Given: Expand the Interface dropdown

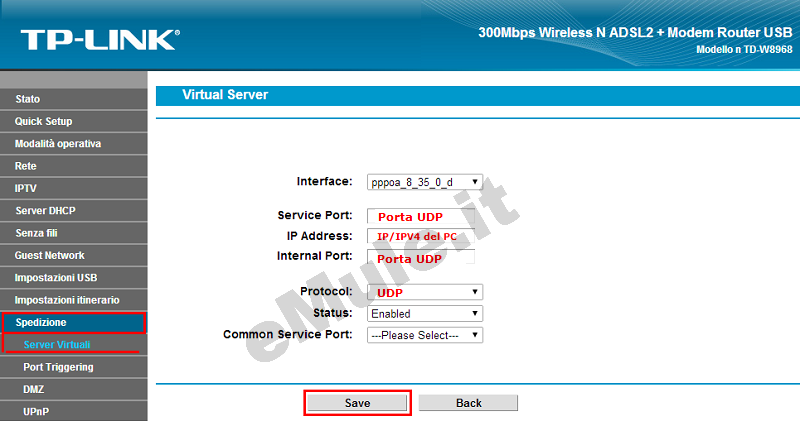Looking at the screenshot, I should 424,182.
